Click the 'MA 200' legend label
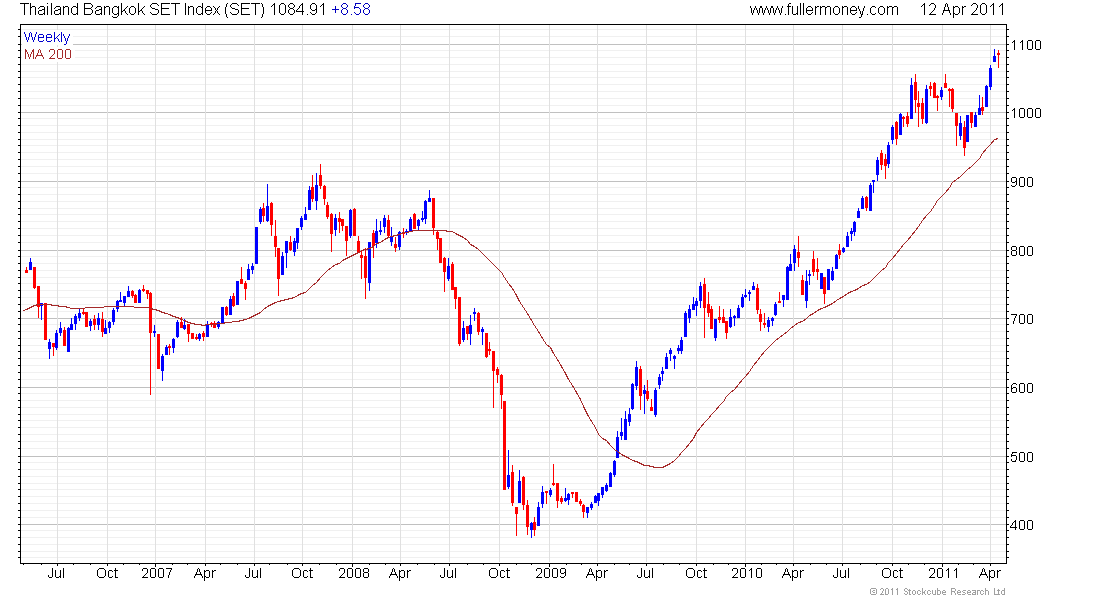The image size is (1100, 600). [48, 54]
